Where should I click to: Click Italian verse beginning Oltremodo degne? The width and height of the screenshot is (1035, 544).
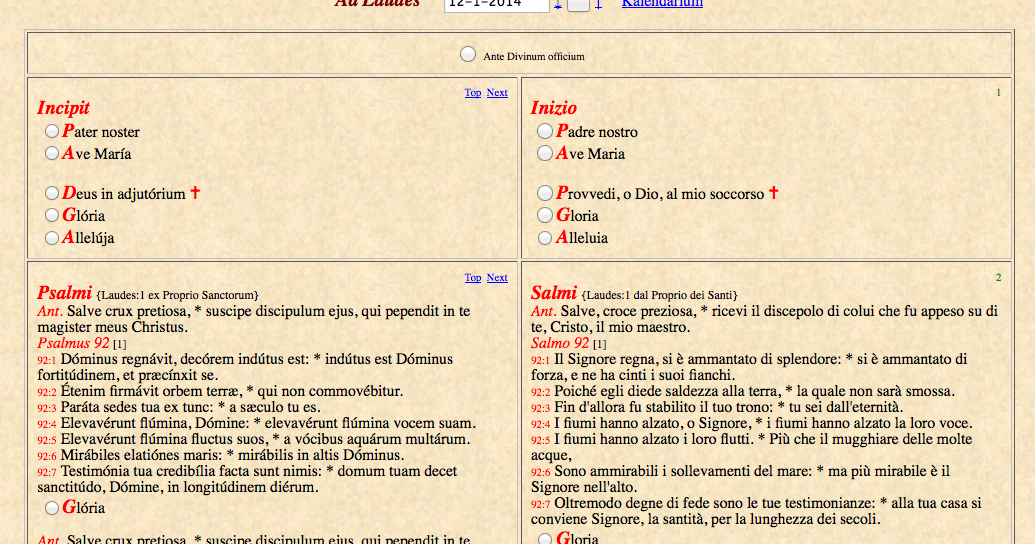[x=756, y=511]
